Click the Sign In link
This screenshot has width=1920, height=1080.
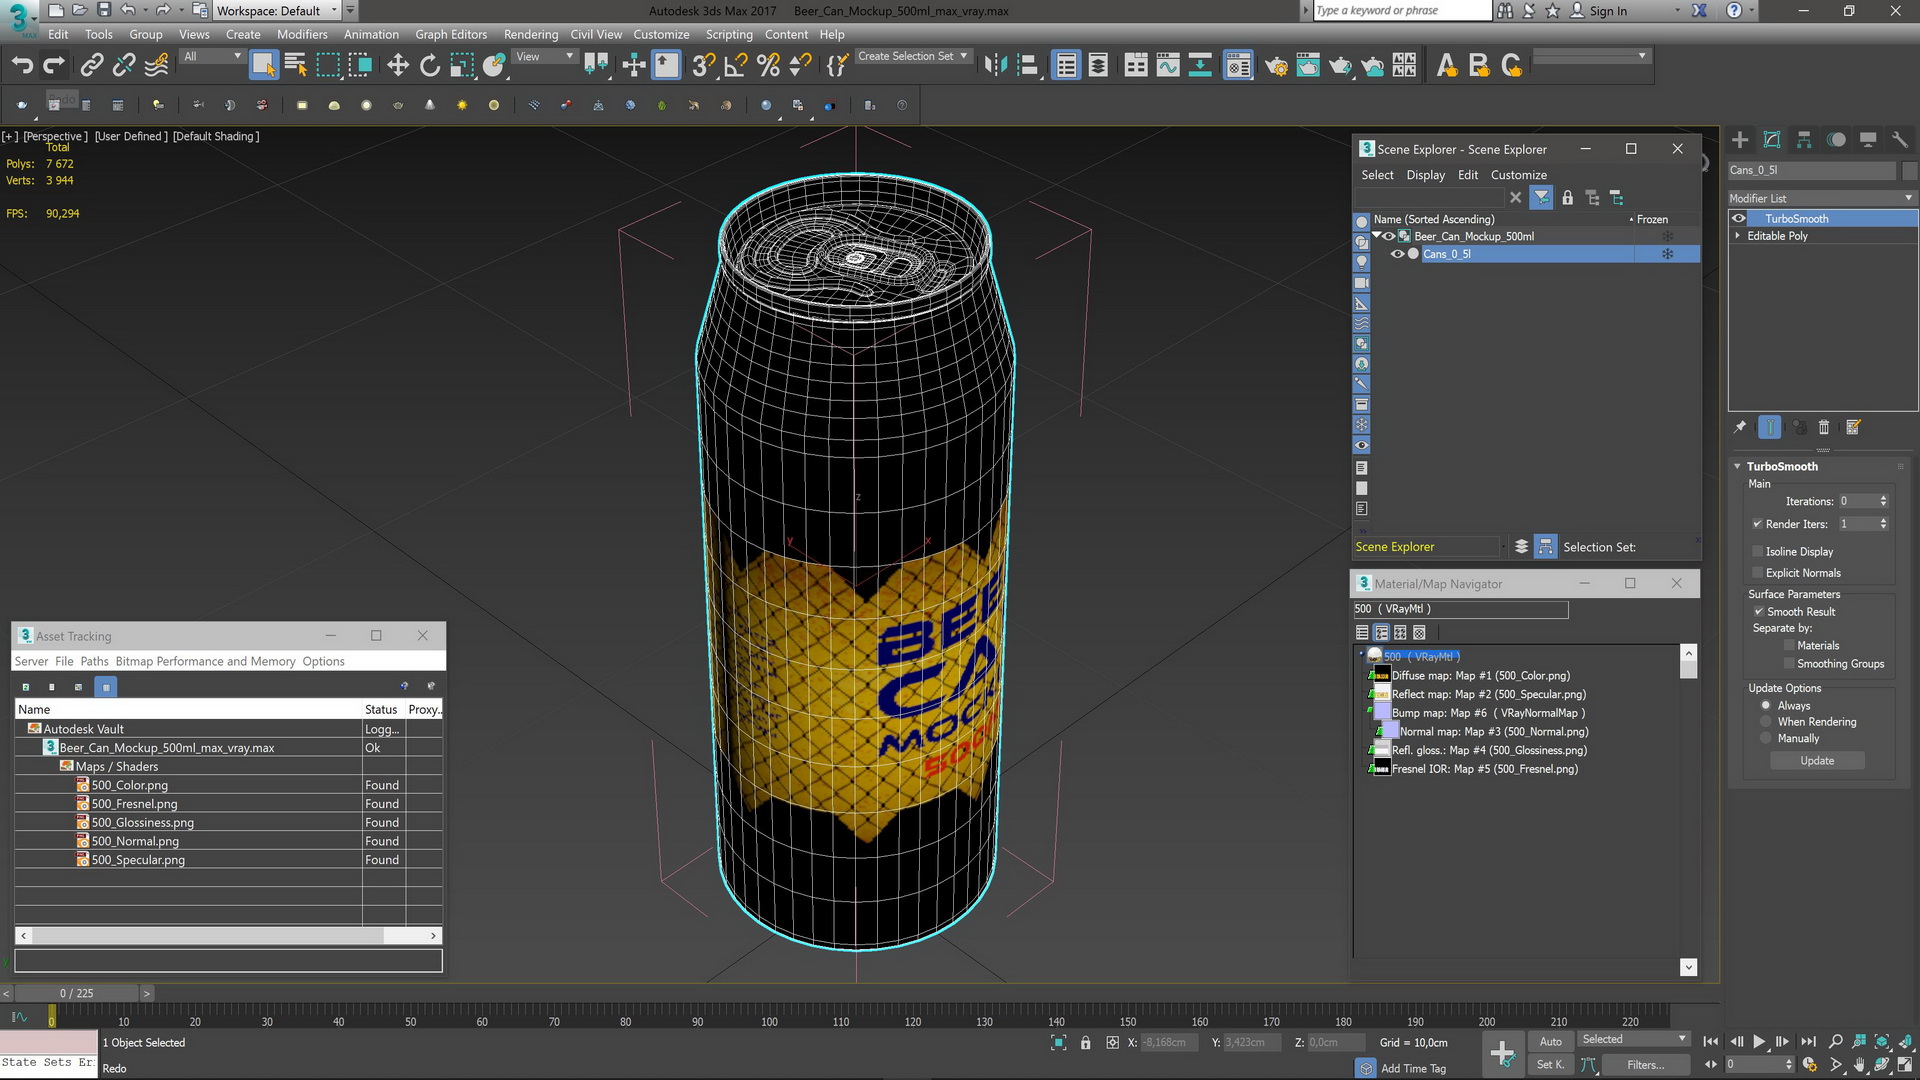click(x=1608, y=11)
